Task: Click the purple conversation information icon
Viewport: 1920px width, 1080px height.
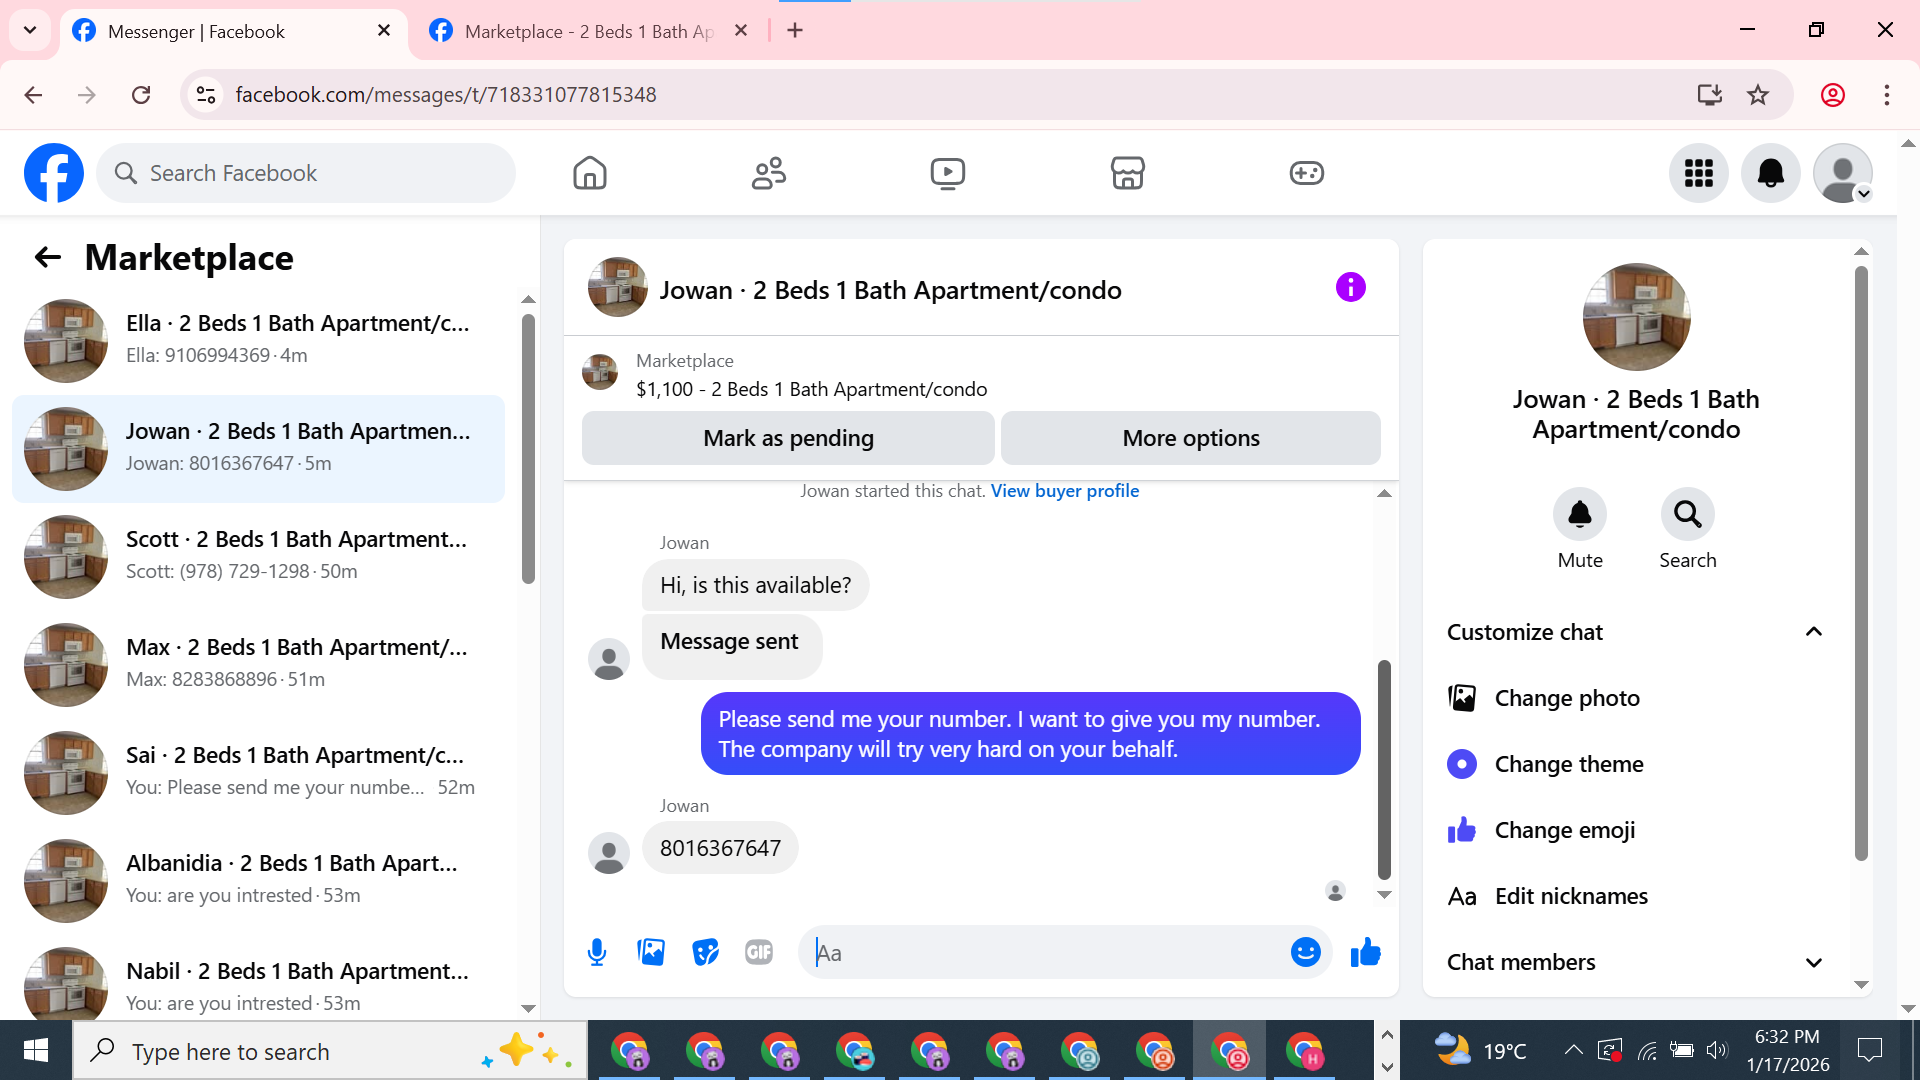Action: coord(1350,288)
